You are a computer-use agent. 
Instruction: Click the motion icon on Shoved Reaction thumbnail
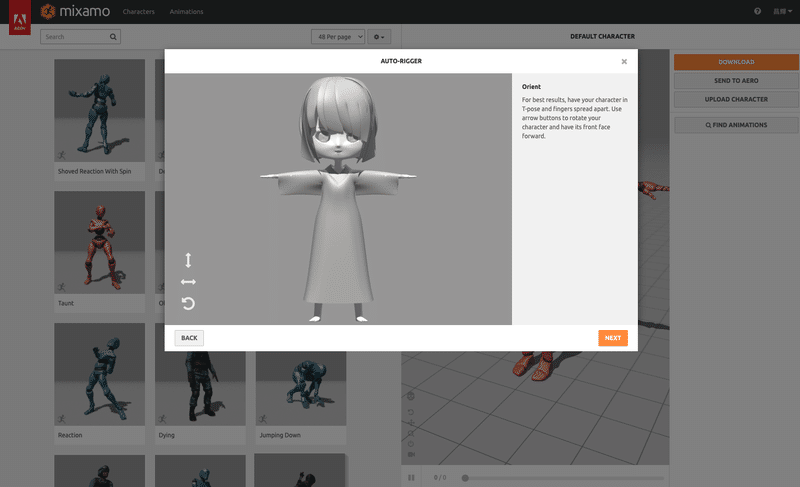[x=62, y=155]
